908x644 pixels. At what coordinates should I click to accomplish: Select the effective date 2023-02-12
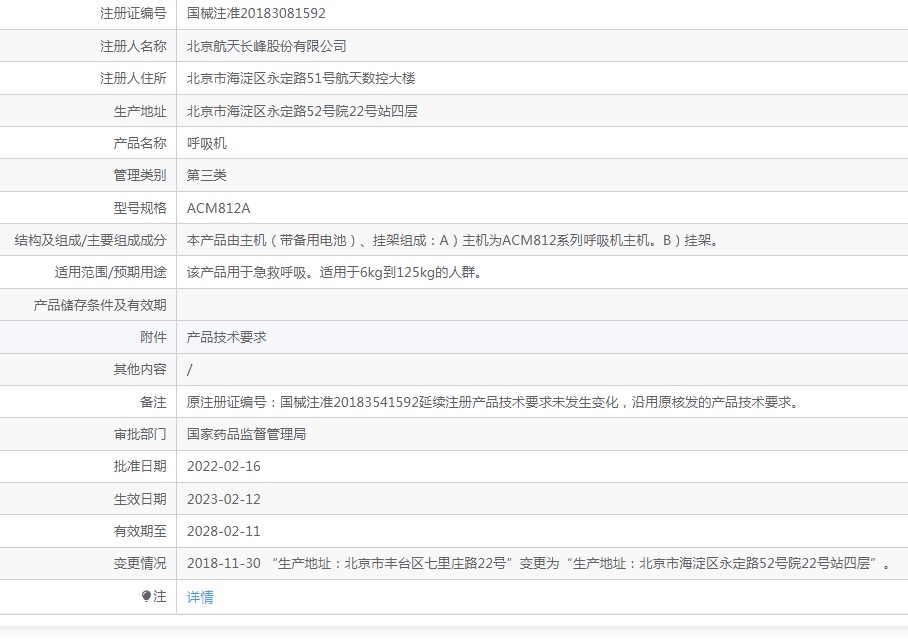[224, 499]
